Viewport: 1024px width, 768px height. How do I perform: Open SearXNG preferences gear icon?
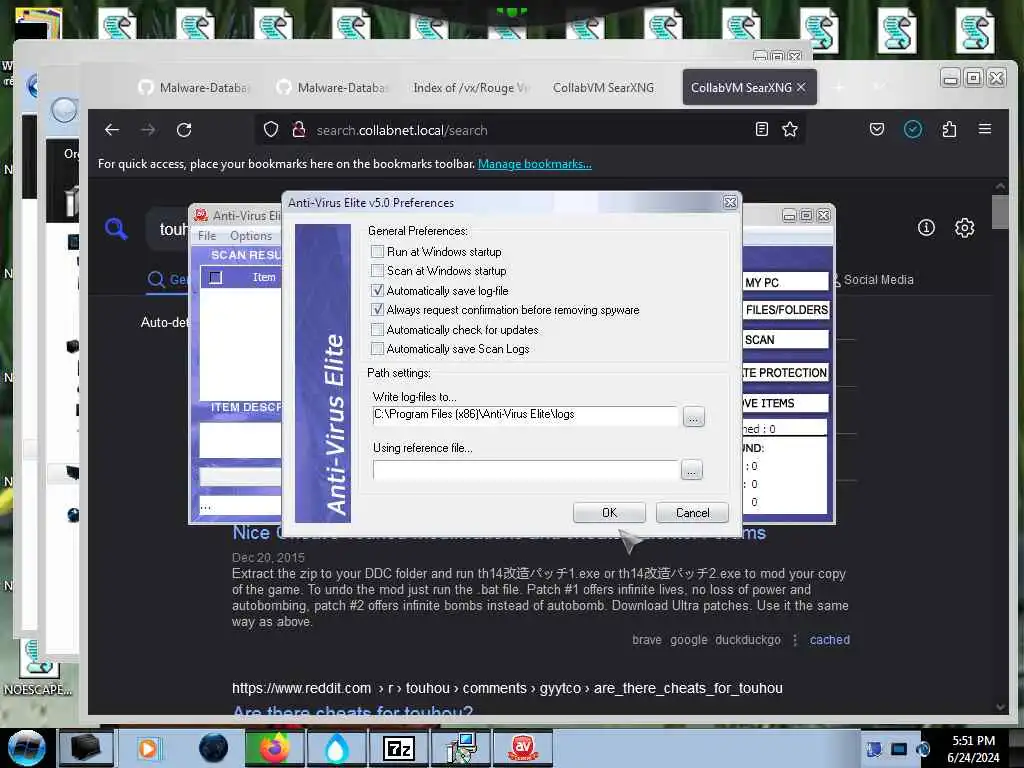[965, 227]
